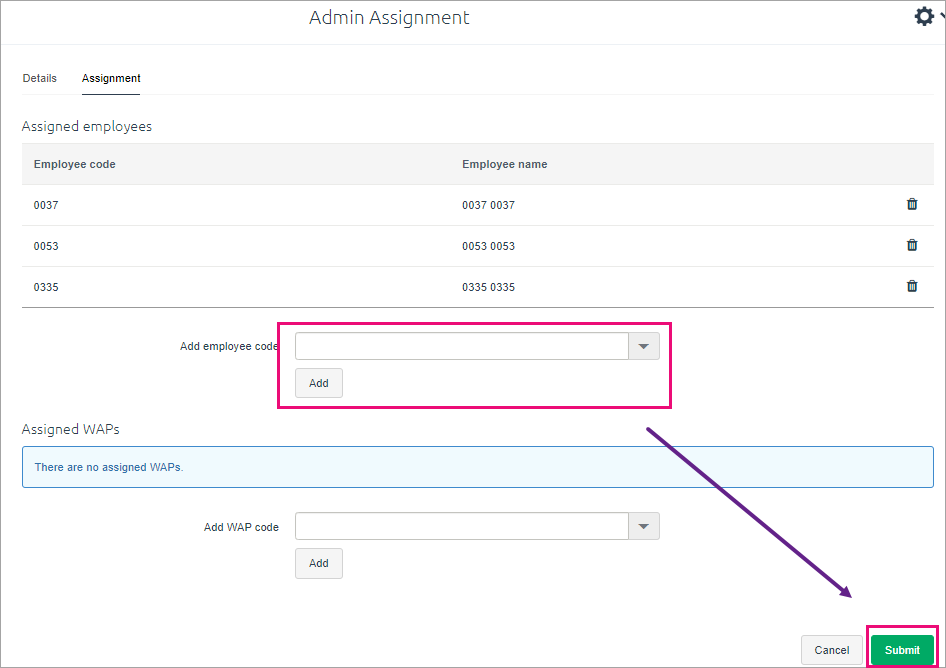946x668 pixels.
Task: Click the no assigned WAPs info message
Action: [x=478, y=467]
